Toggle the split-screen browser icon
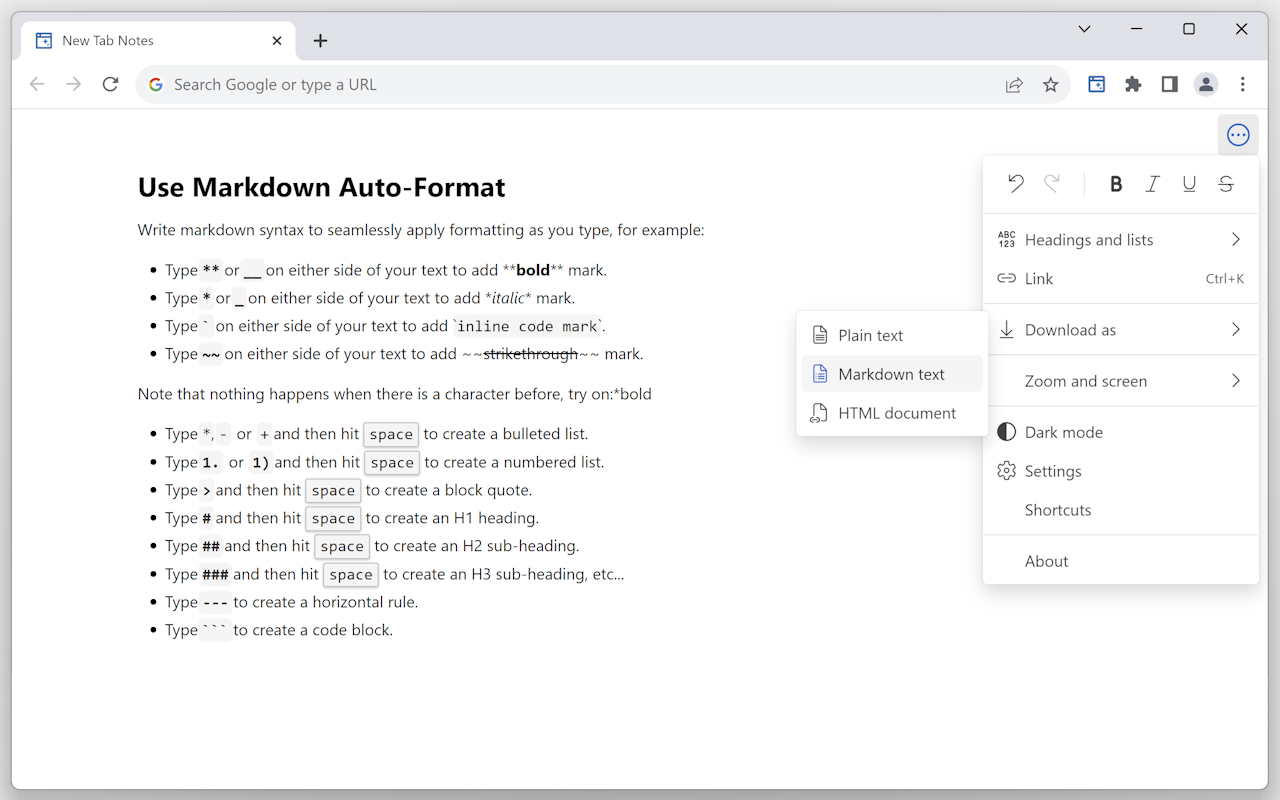1280x800 pixels. [1169, 84]
